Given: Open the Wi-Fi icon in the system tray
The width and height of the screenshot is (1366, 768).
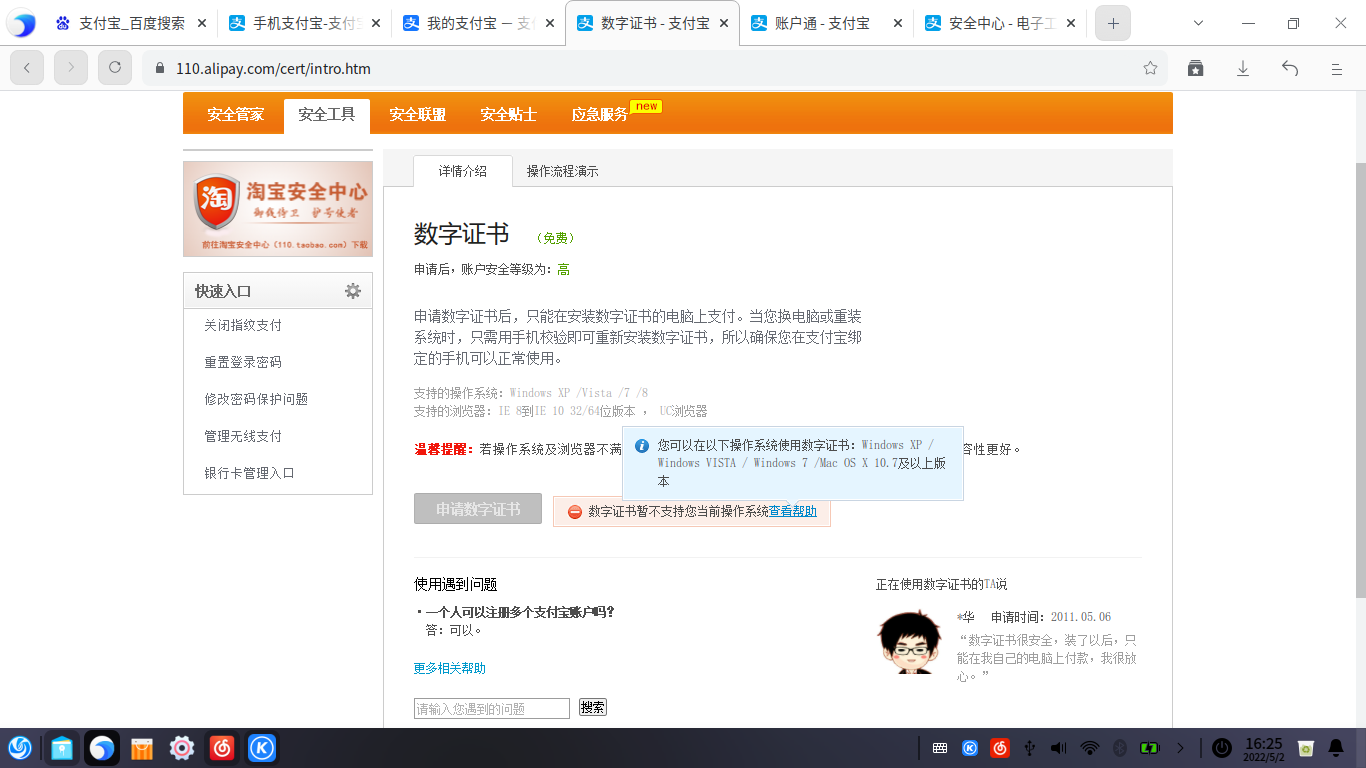Looking at the screenshot, I should pos(1090,747).
